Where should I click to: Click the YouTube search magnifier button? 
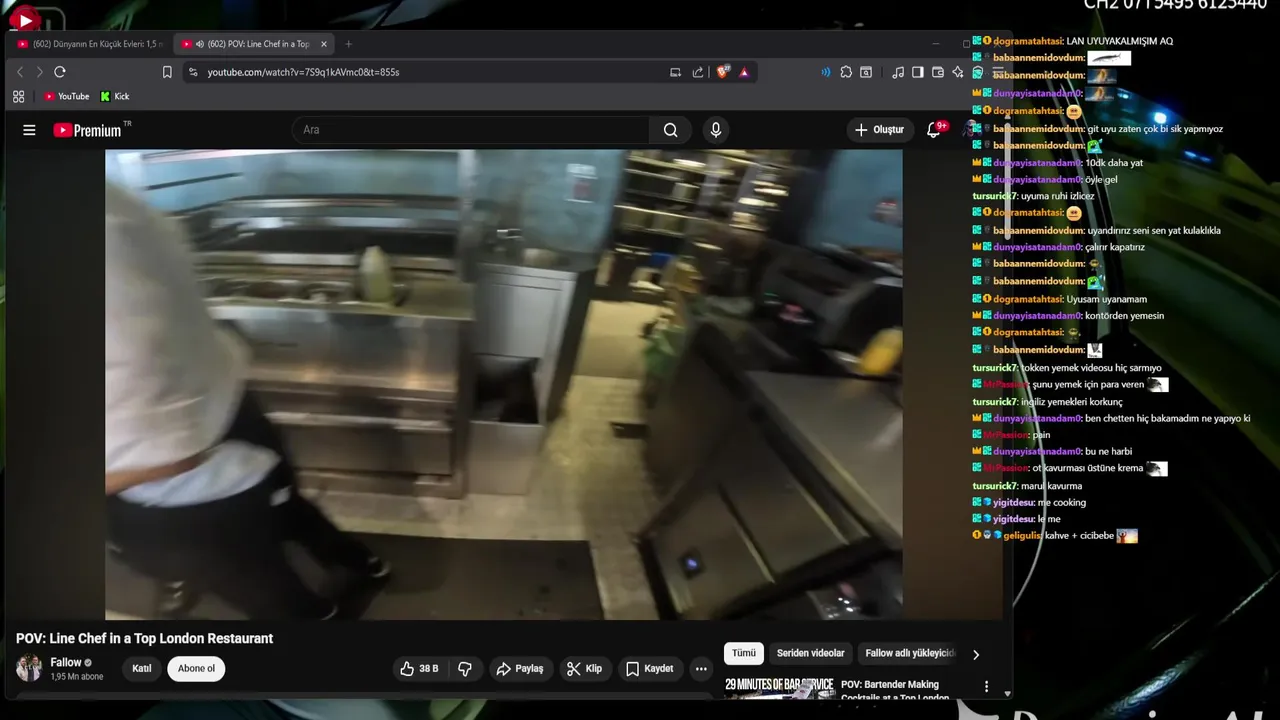(x=670, y=130)
